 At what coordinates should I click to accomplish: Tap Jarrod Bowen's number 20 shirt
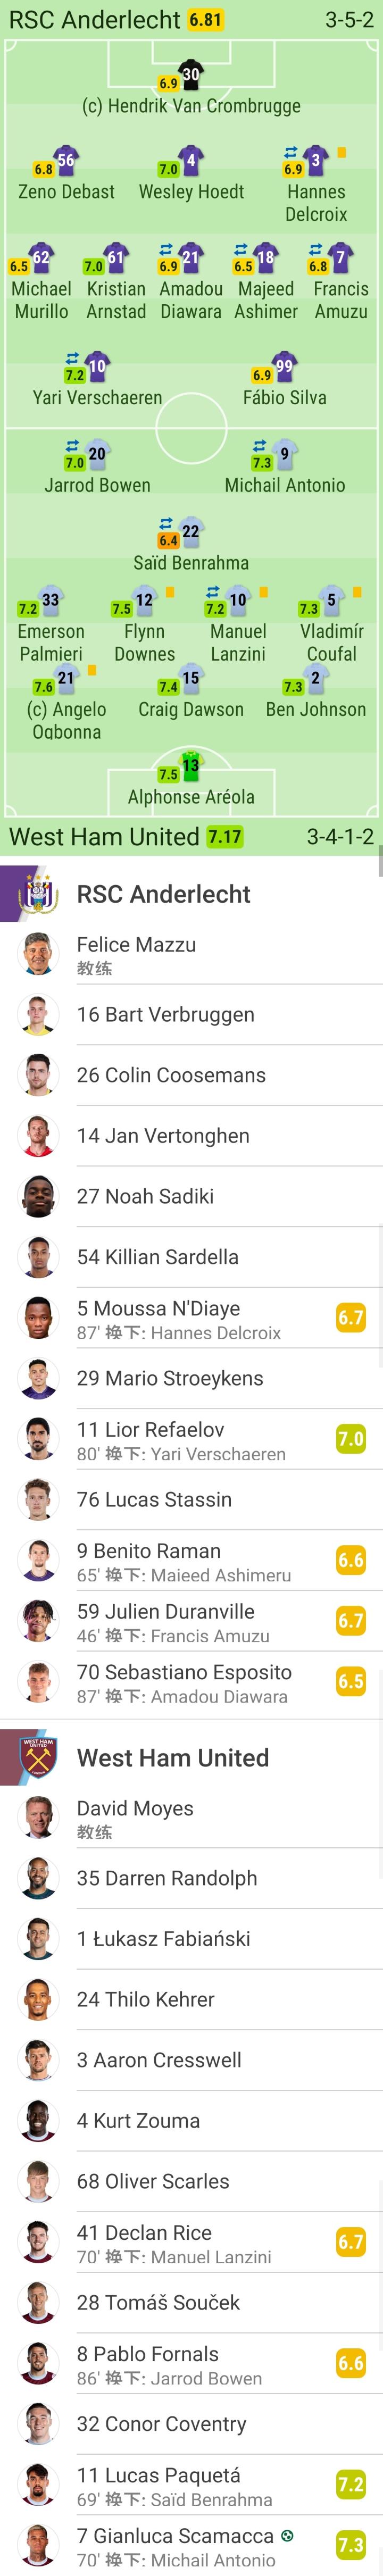[x=96, y=455]
